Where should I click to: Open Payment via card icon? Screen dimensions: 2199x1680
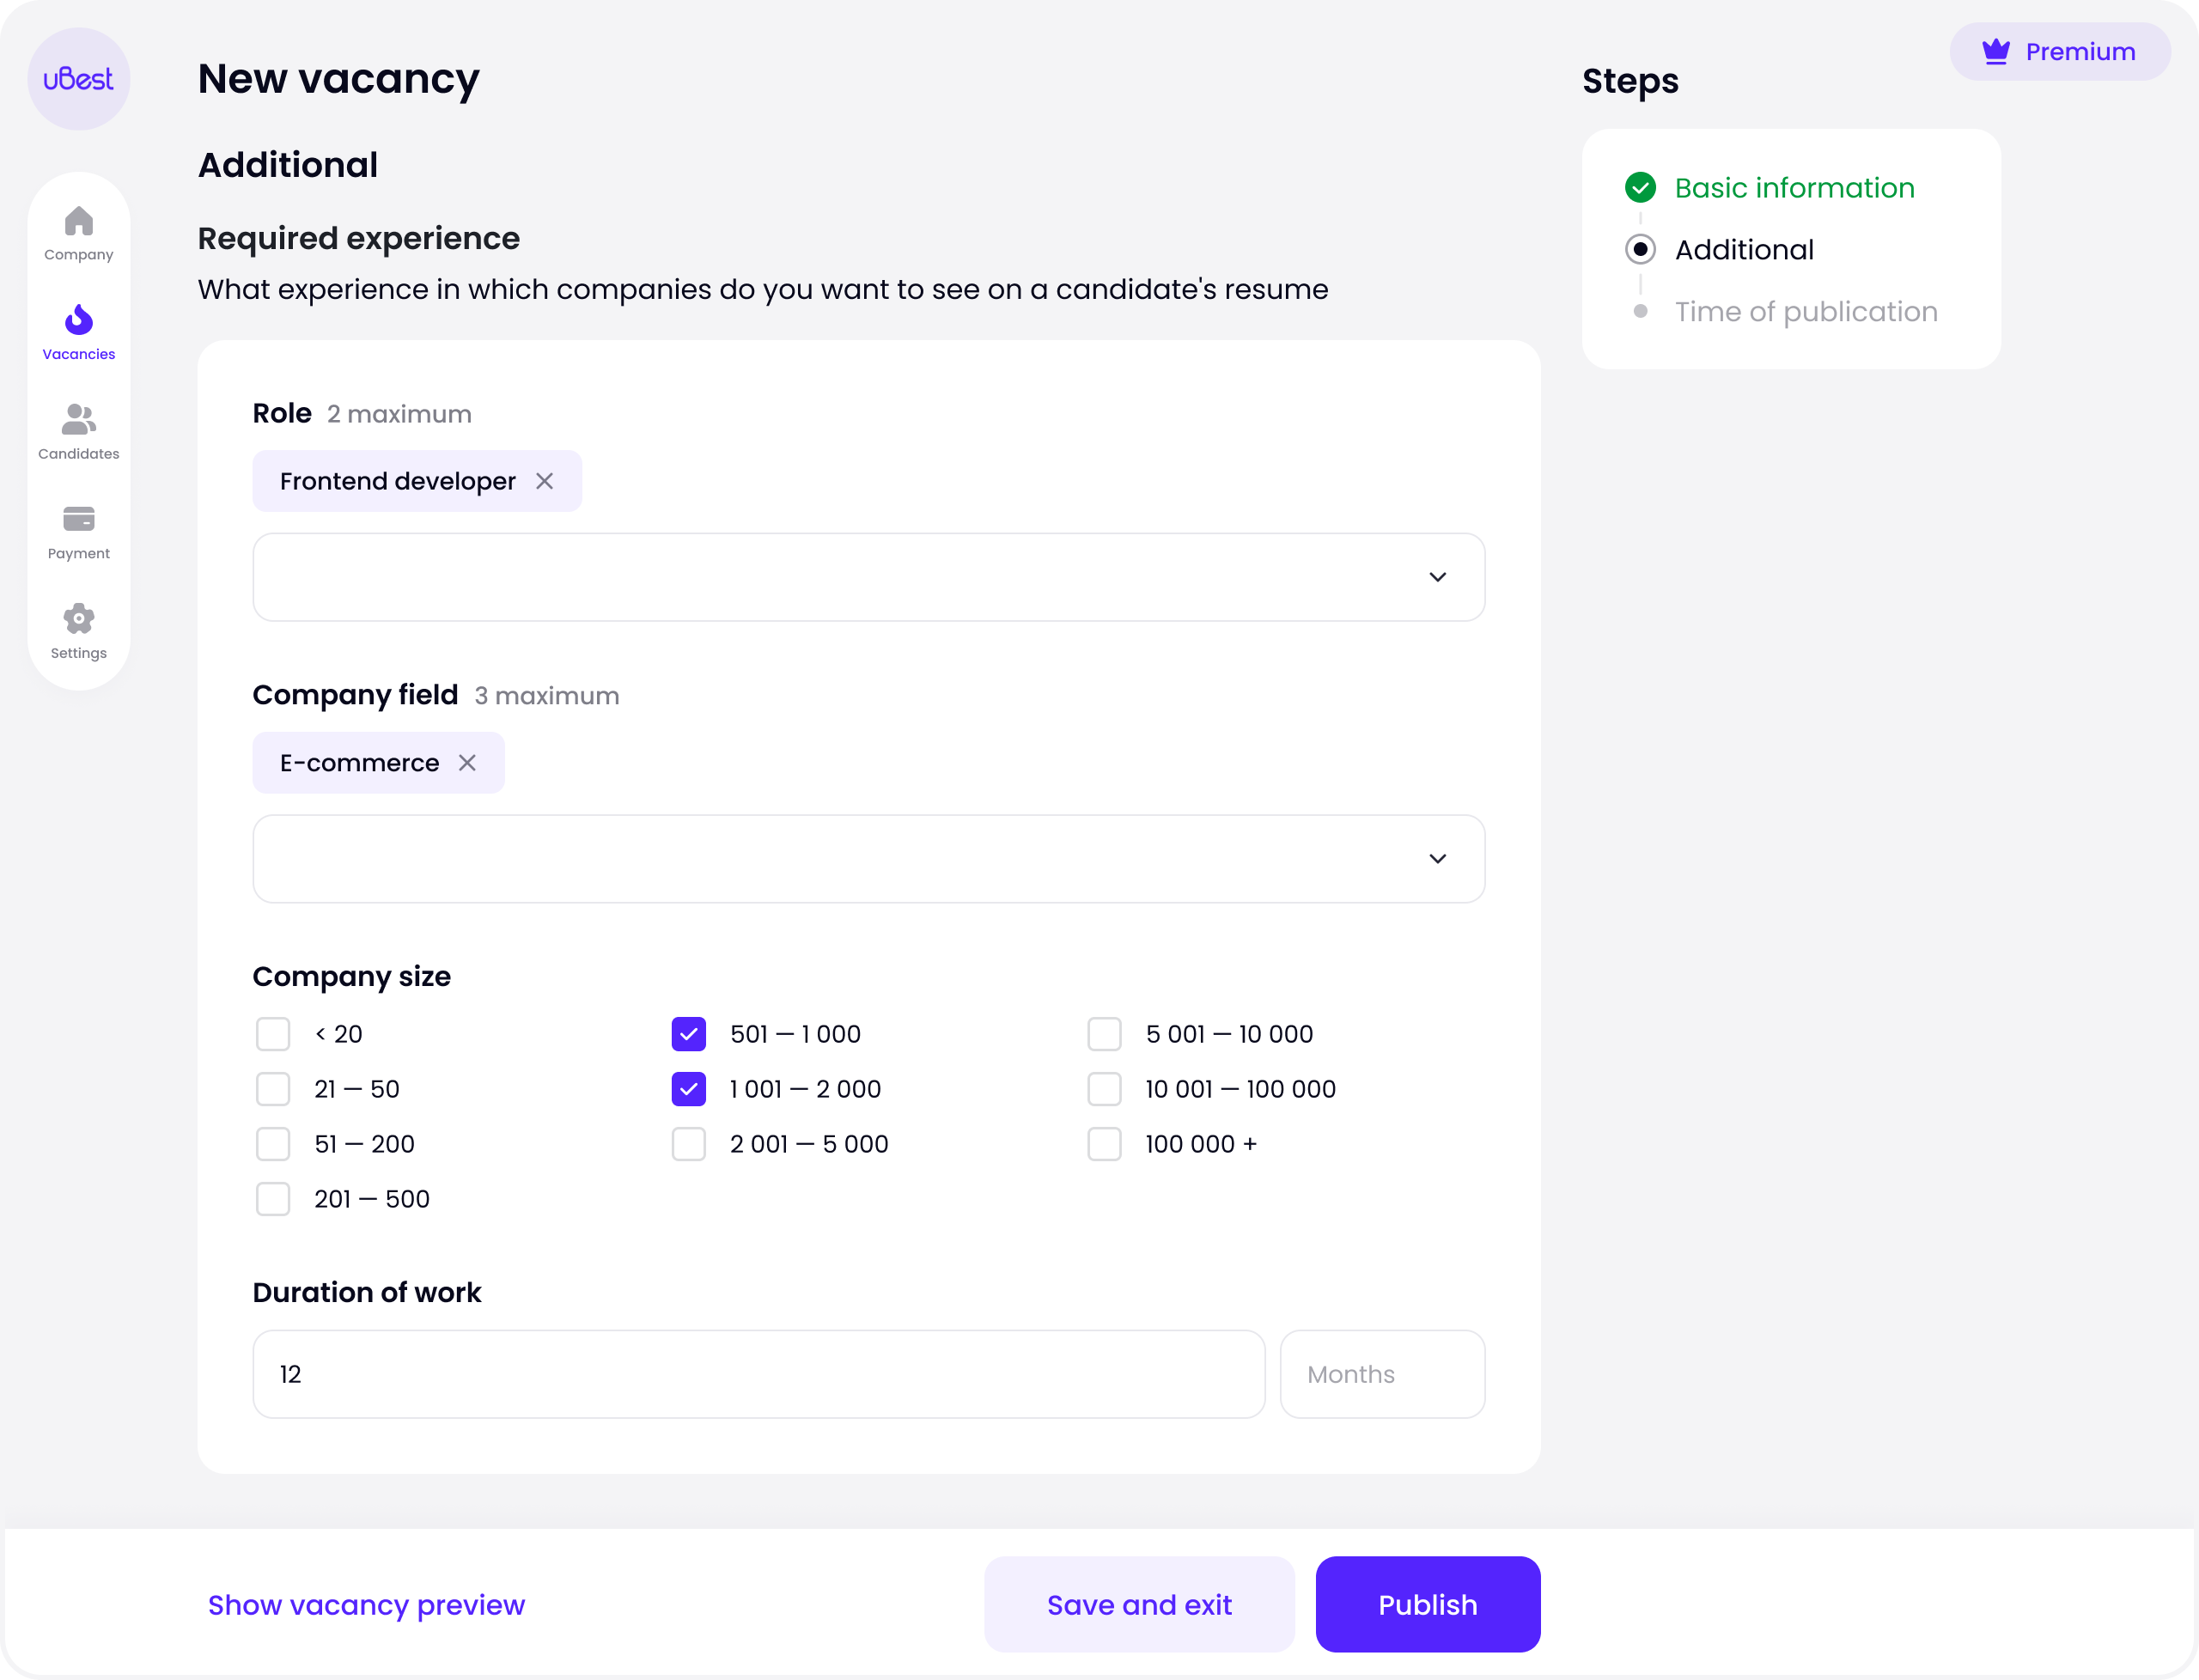tap(78, 519)
